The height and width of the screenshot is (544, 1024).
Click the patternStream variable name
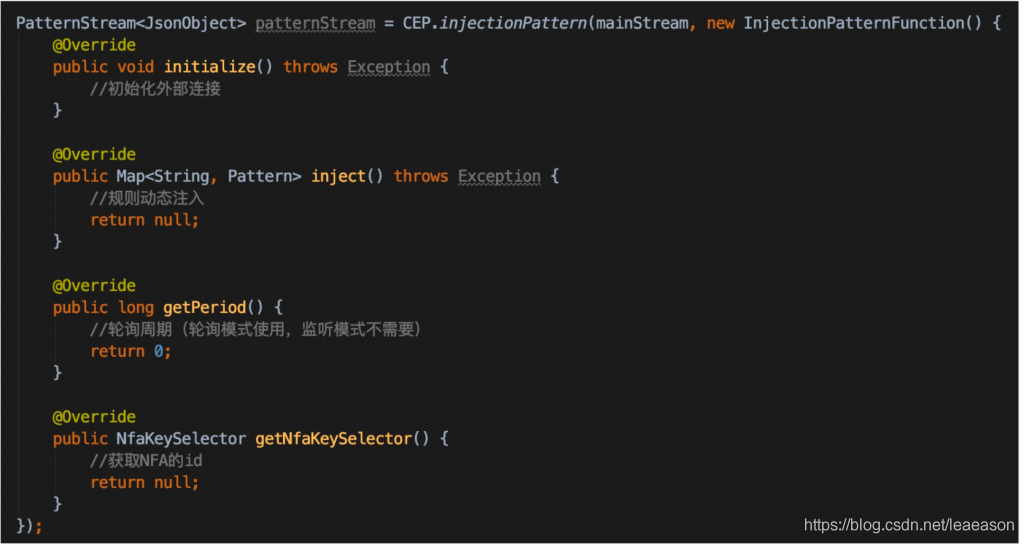[312, 23]
